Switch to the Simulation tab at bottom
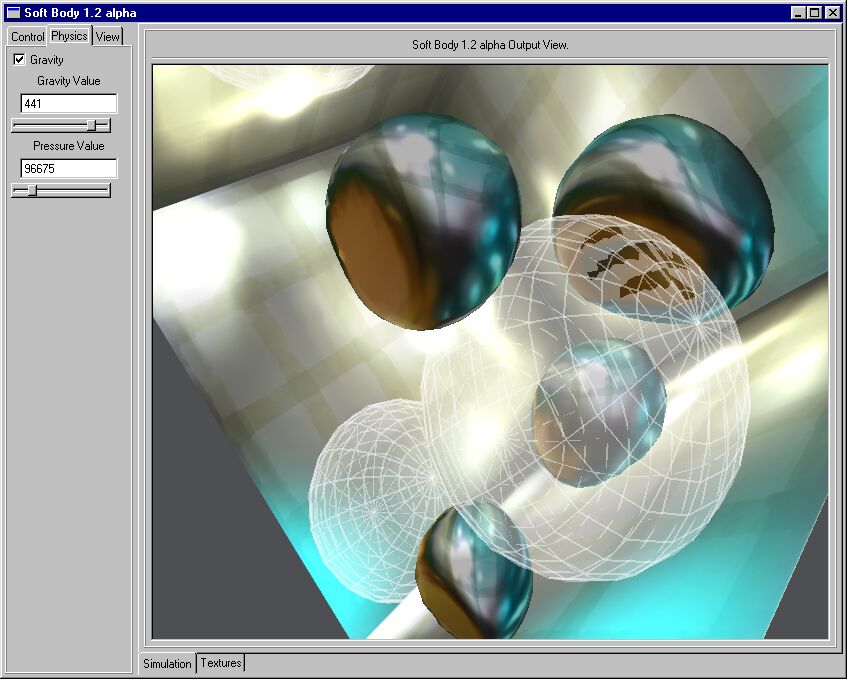This screenshot has width=847, height=679. point(167,664)
